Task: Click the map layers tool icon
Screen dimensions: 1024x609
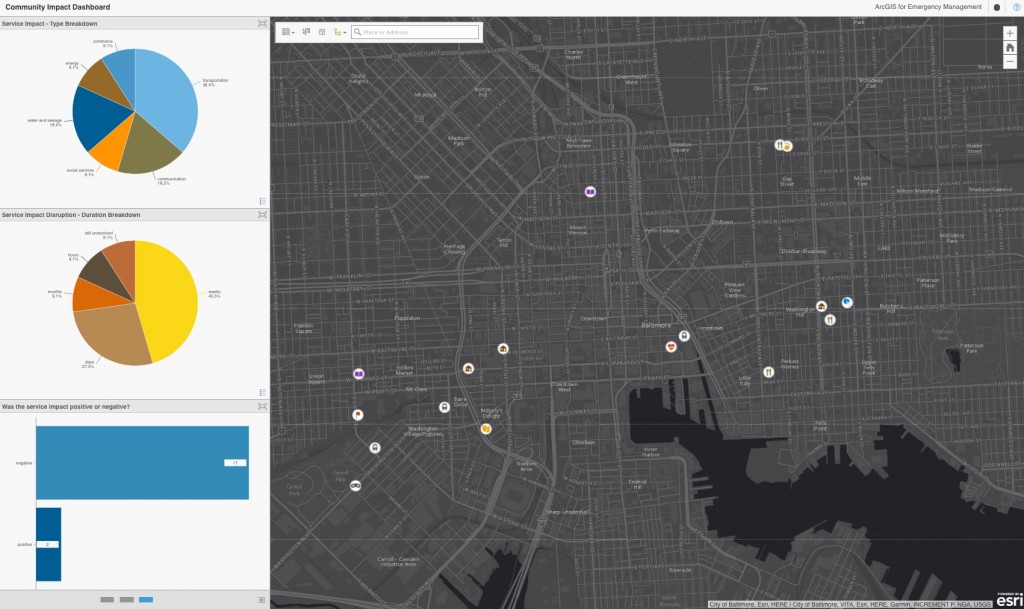Action: click(x=306, y=32)
